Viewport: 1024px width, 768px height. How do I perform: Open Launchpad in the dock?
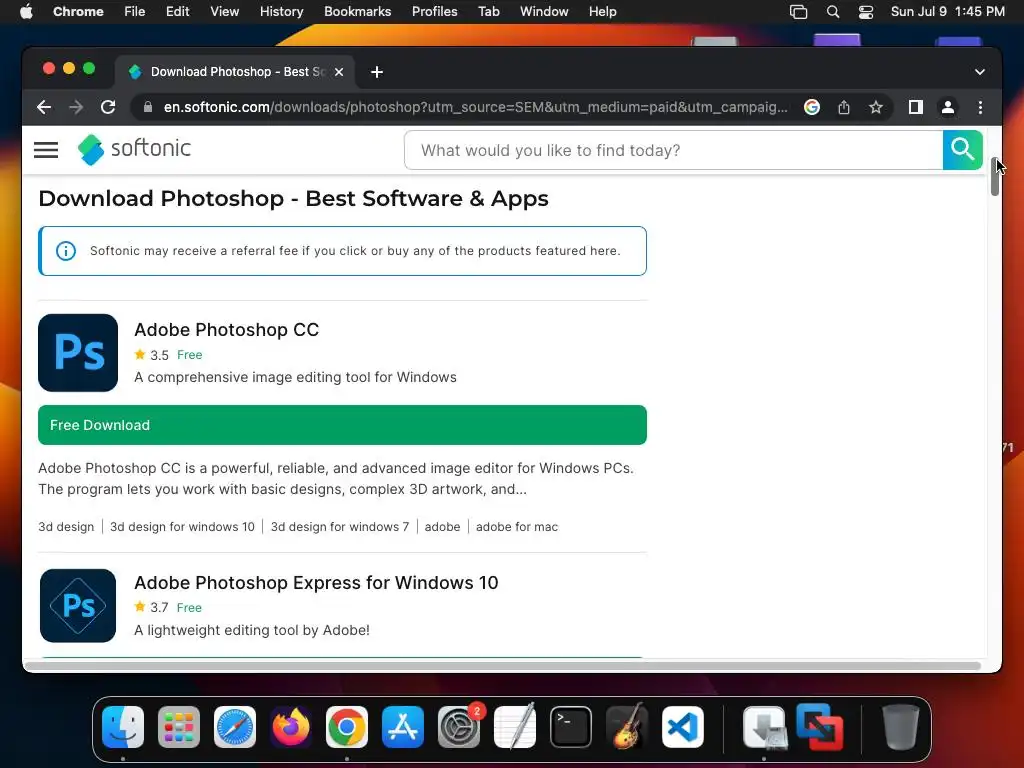179,727
